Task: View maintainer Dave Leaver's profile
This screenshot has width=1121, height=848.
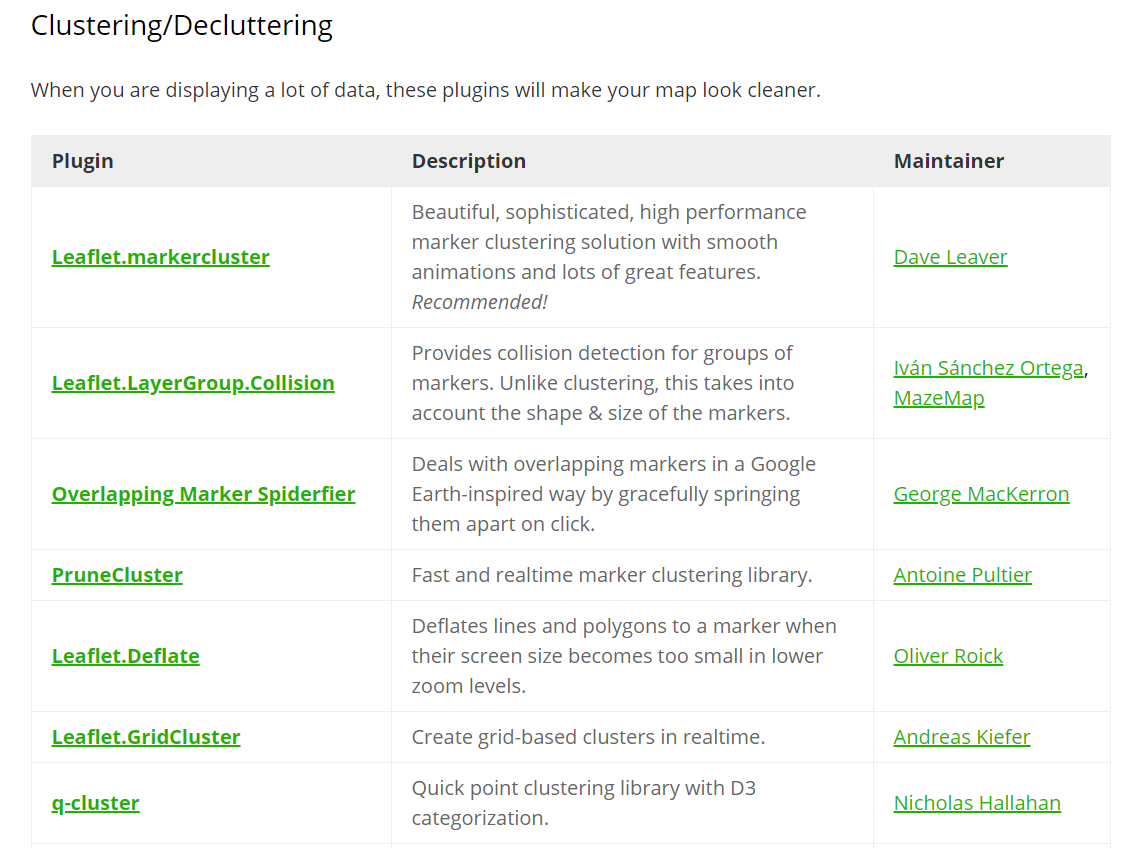Action: tap(950, 257)
